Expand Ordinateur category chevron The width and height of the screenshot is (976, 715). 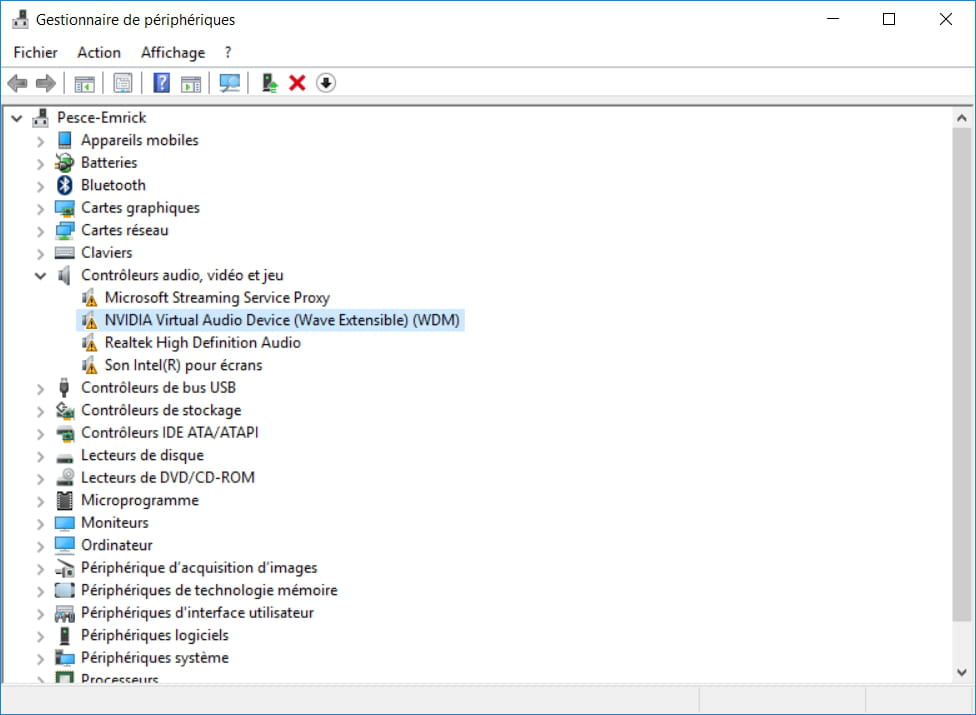[x=40, y=546]
